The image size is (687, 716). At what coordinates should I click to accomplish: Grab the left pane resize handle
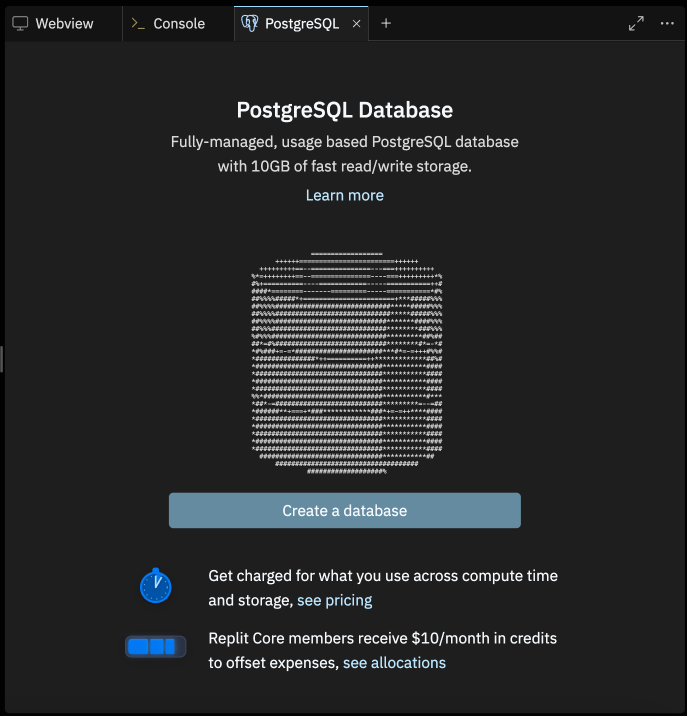(2, 358)
